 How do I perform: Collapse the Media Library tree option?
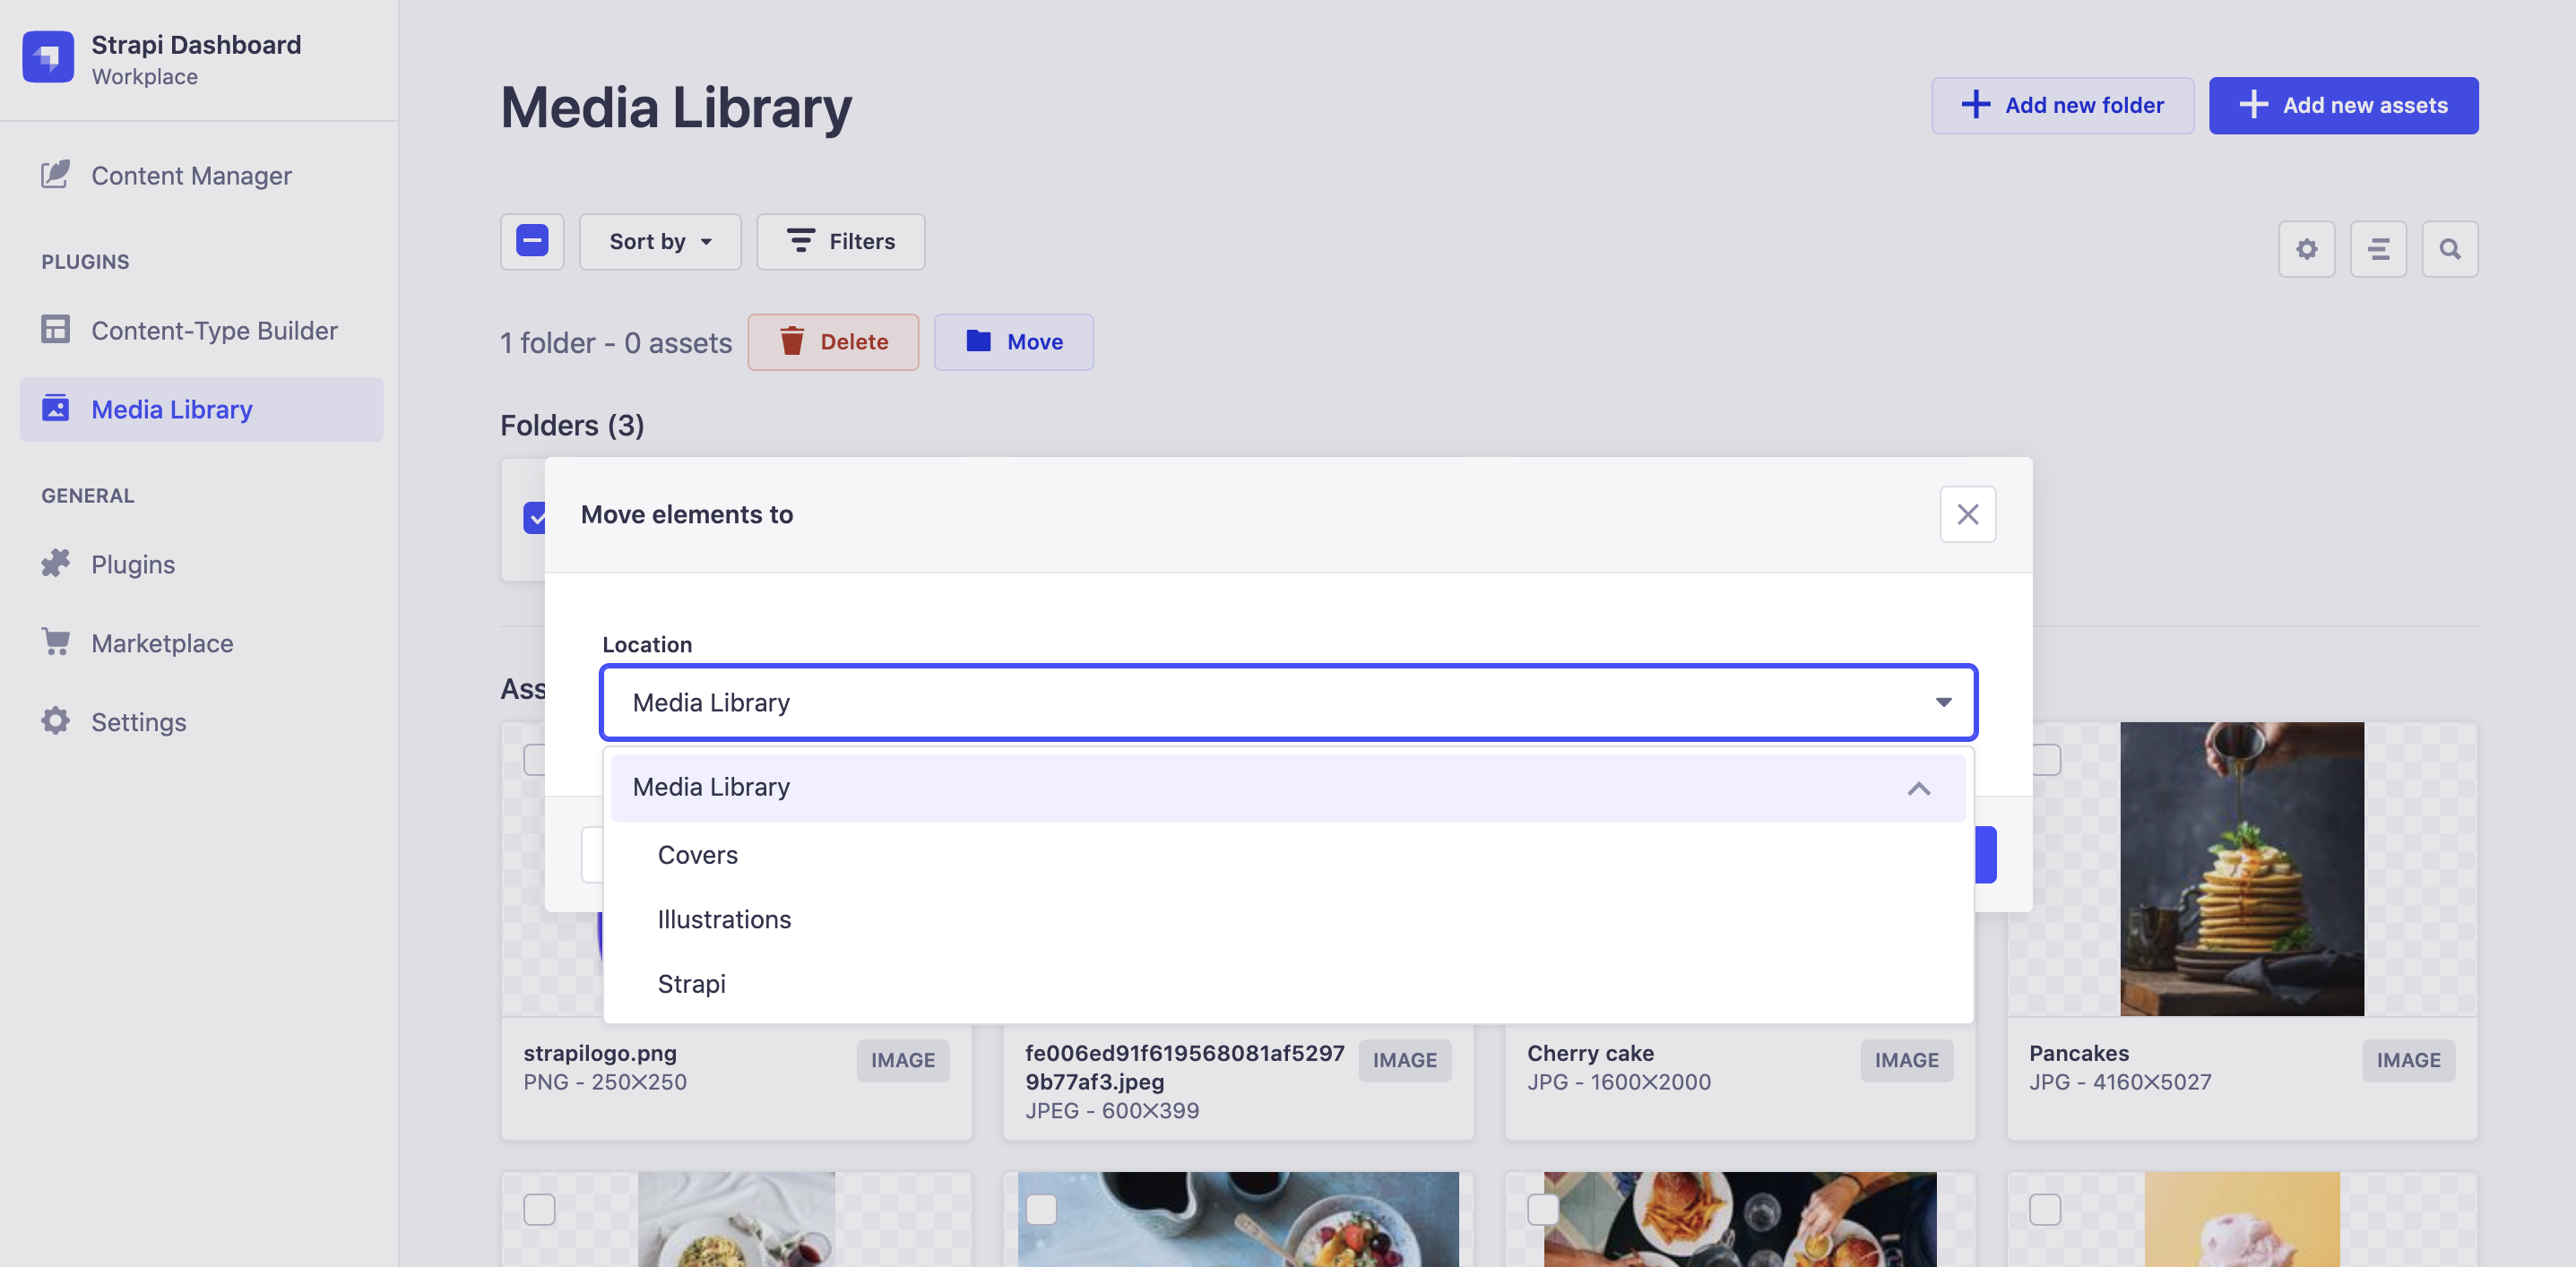click(x=1918, y=788)
